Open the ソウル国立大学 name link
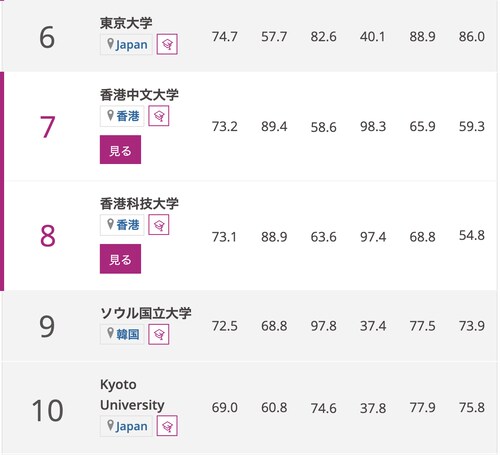Viewport: 500px width, 455px height. [x=146, y=313]
